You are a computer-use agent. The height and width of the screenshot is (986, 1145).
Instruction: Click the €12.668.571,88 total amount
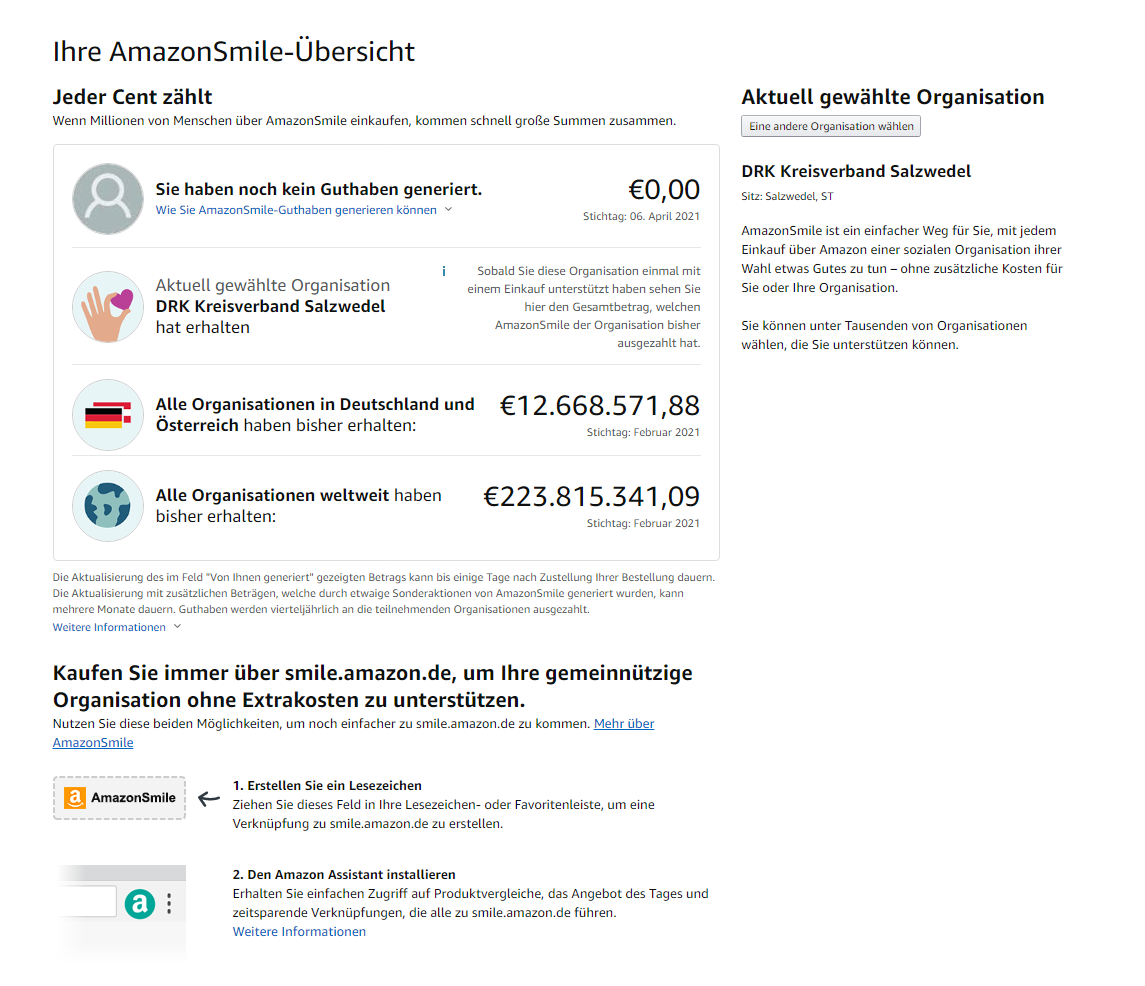(x=600, y=405)
